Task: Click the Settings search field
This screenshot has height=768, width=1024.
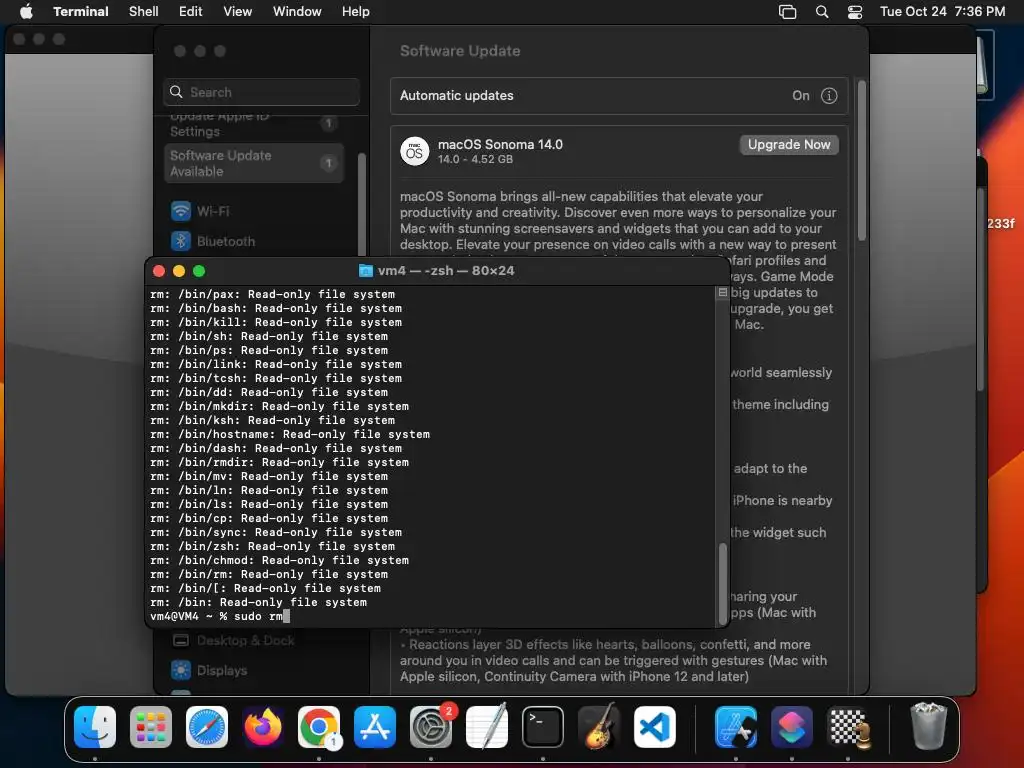Action: pos(261,92)
